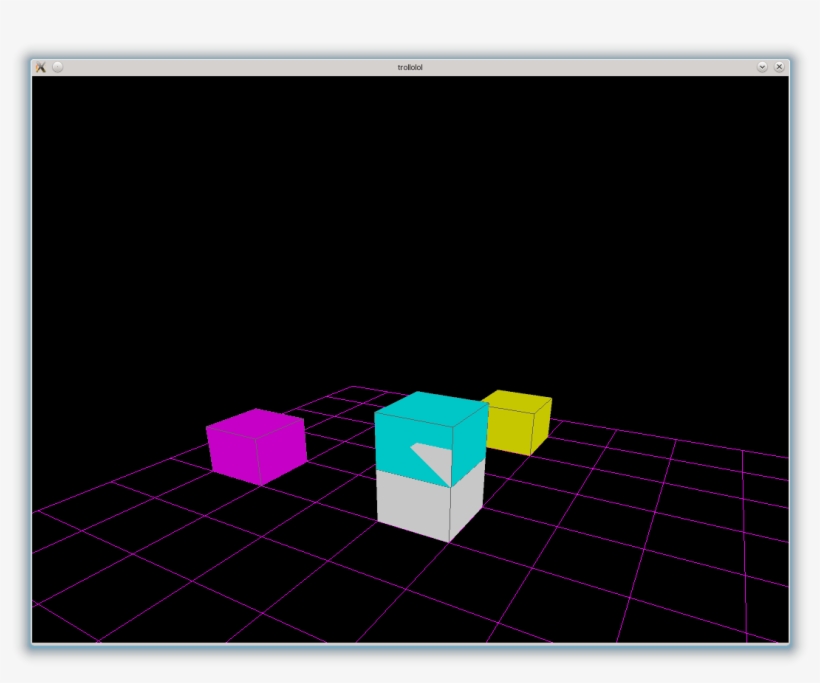The height and width of the screenshot is (683, 820).
Task: Select the magenta cube in the scene
Action: point(255,445)
